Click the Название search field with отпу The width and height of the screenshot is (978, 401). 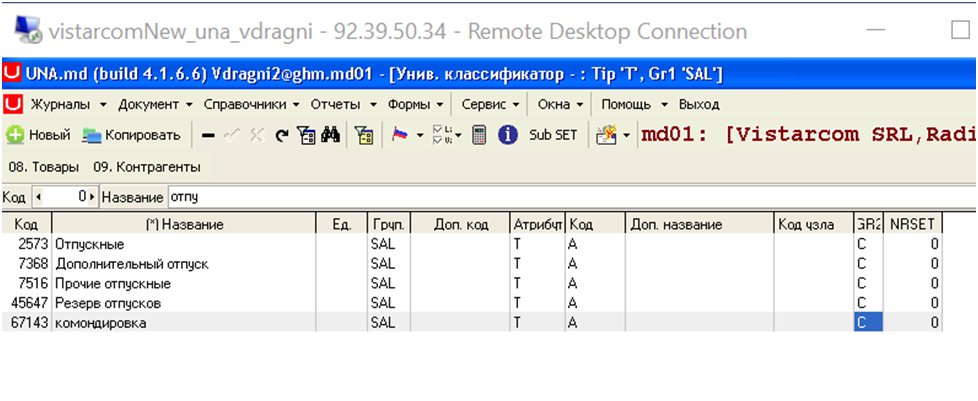tap(571, 197)
